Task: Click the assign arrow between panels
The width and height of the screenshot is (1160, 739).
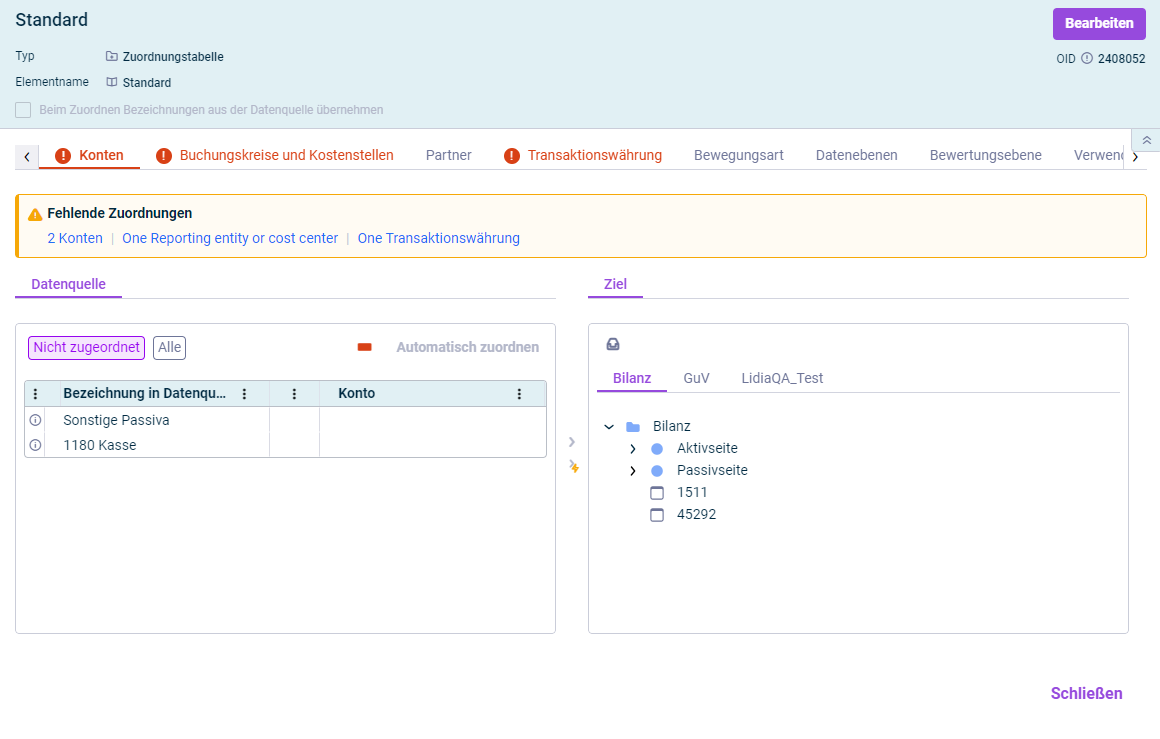Action: pos(572,442)
